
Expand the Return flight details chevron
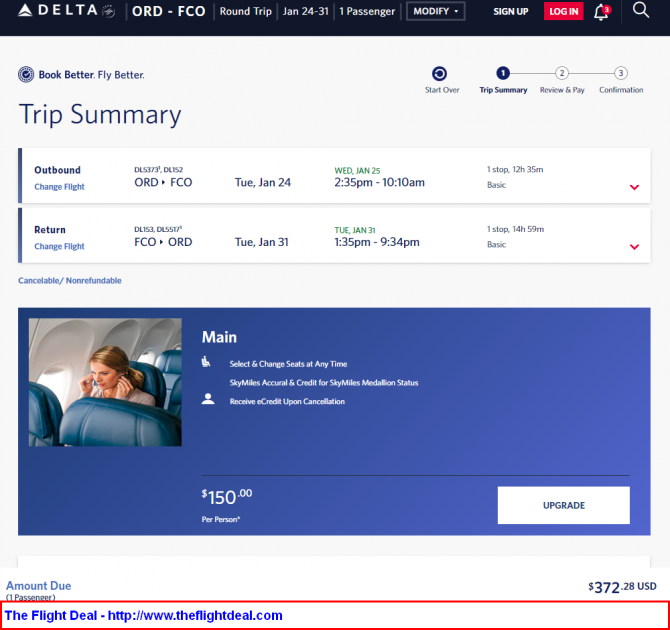click(x=634, y=247)
